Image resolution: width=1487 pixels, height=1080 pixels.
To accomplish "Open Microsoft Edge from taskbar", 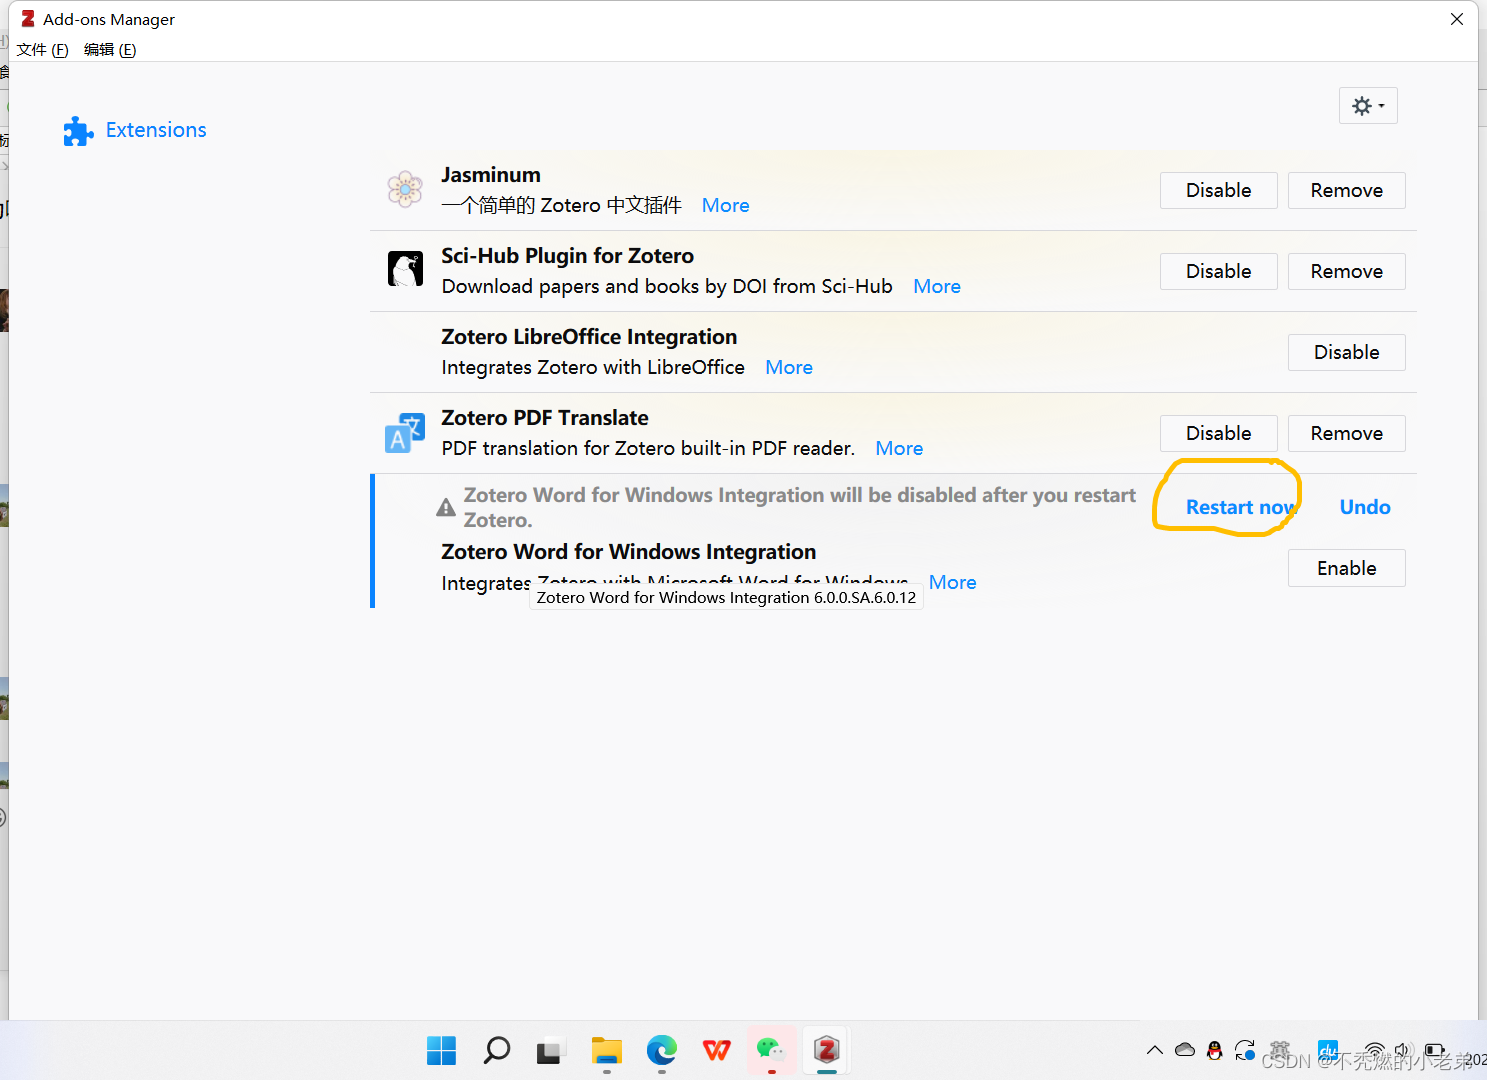I will point(661,1050).
